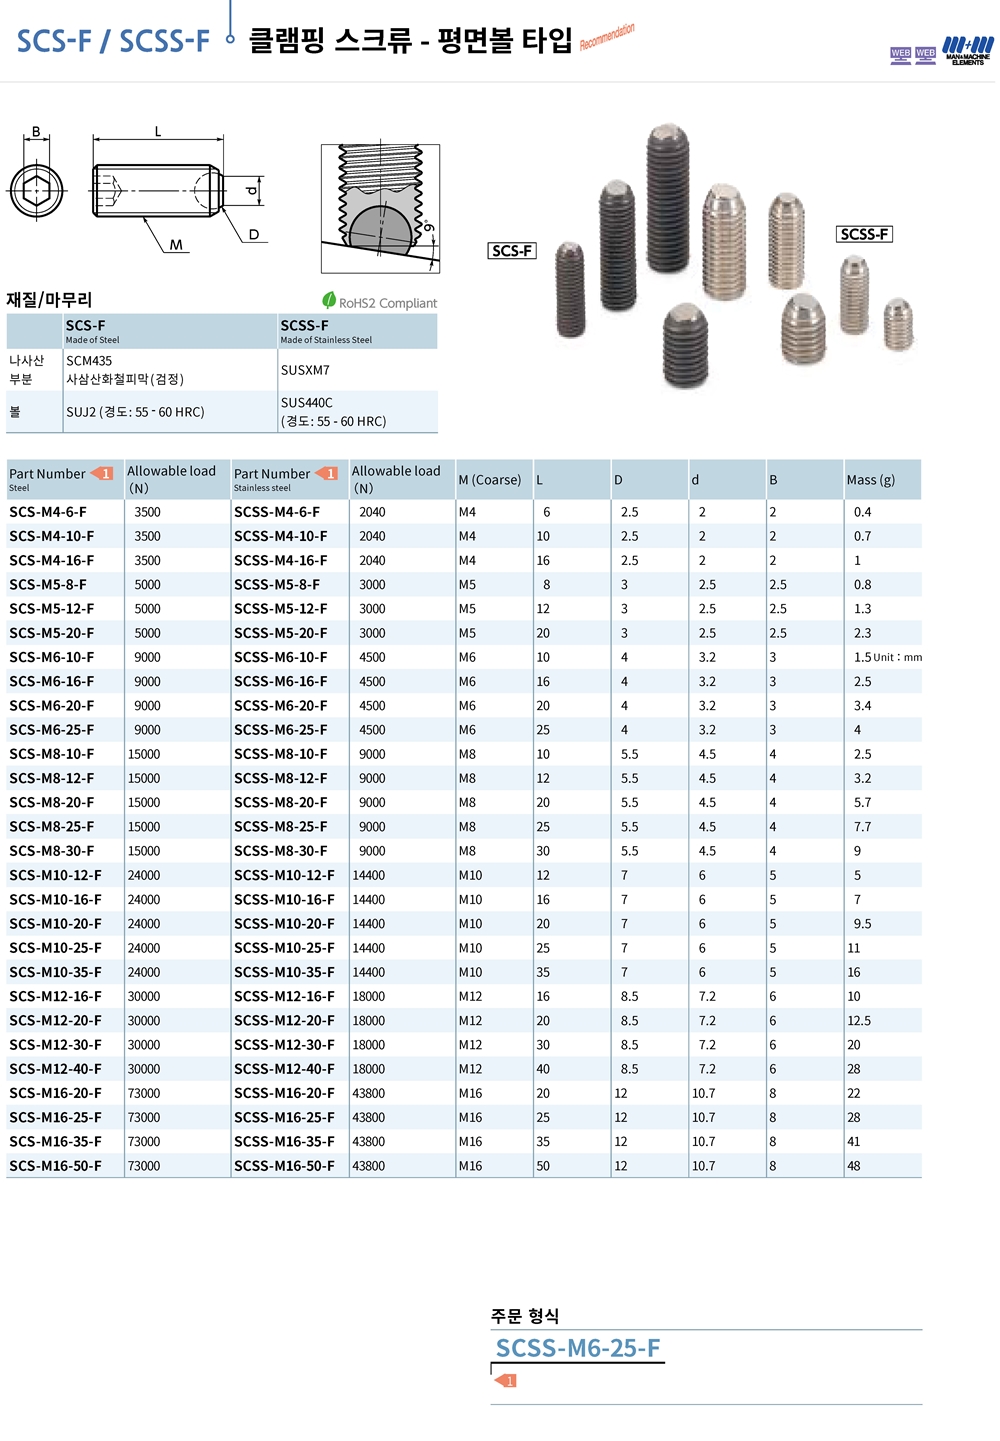Click the Stainless steel Part Number column header
This screenshot has width=1000, height=1441.
[290, 480]
